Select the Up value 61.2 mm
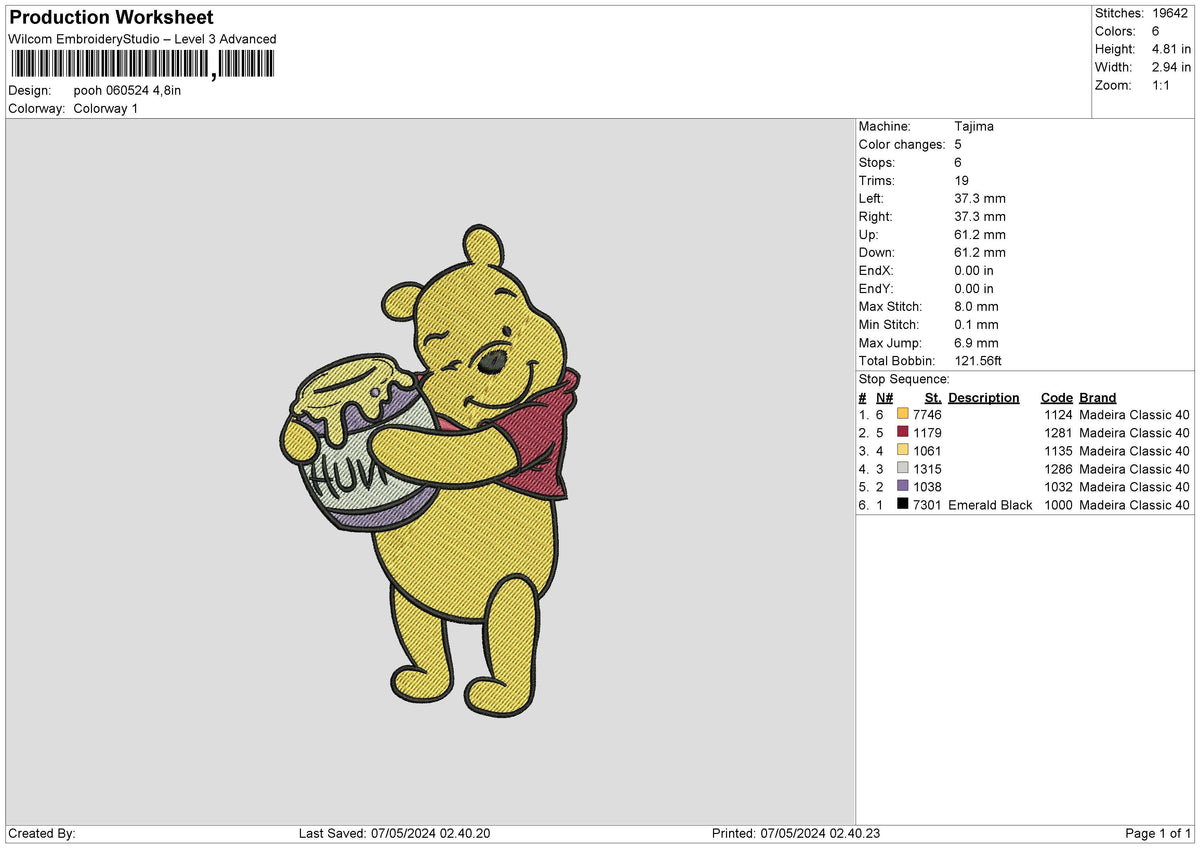Viewport: 1200px width, 848px height. 980,235
